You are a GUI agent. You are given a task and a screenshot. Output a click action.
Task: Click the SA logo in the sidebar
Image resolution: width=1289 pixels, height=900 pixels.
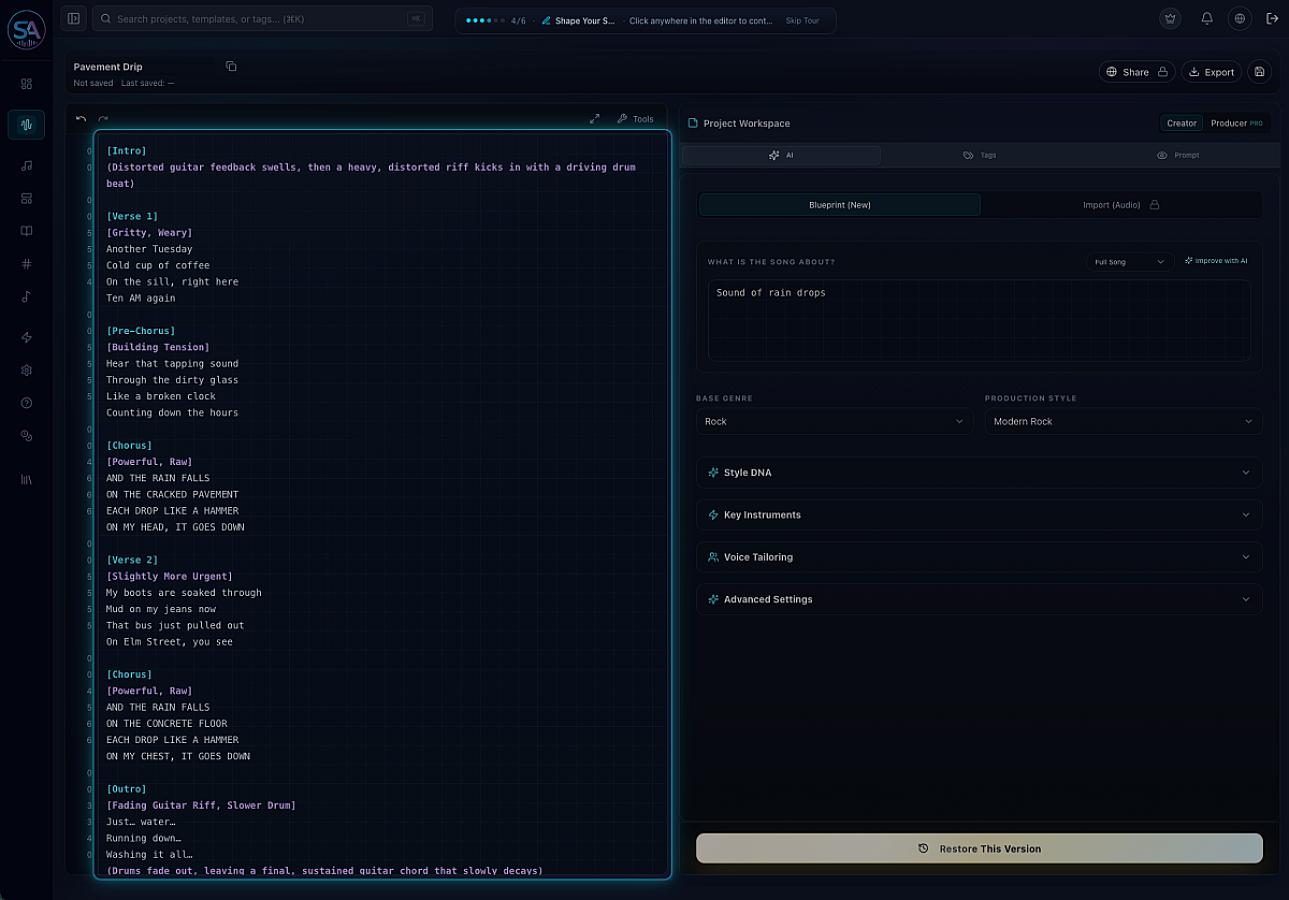click(26, 28)
